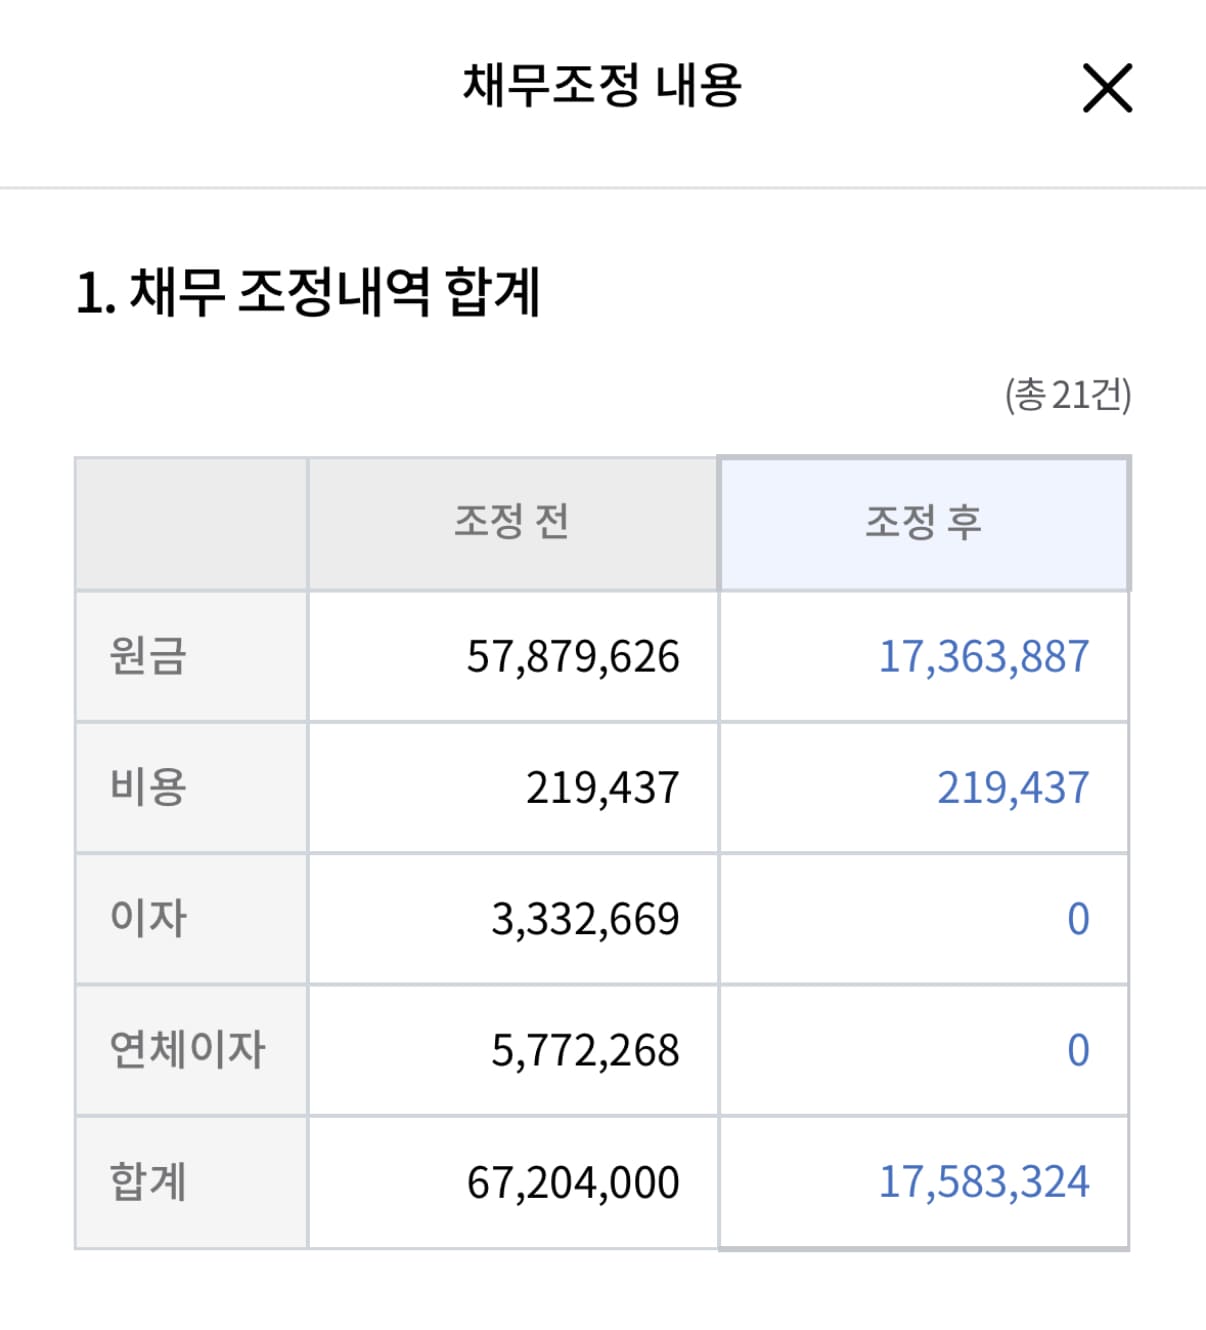This screenshot has width=1206, height=1330.
Task: Select the 조정 후 column header
Action: [924, 520]
